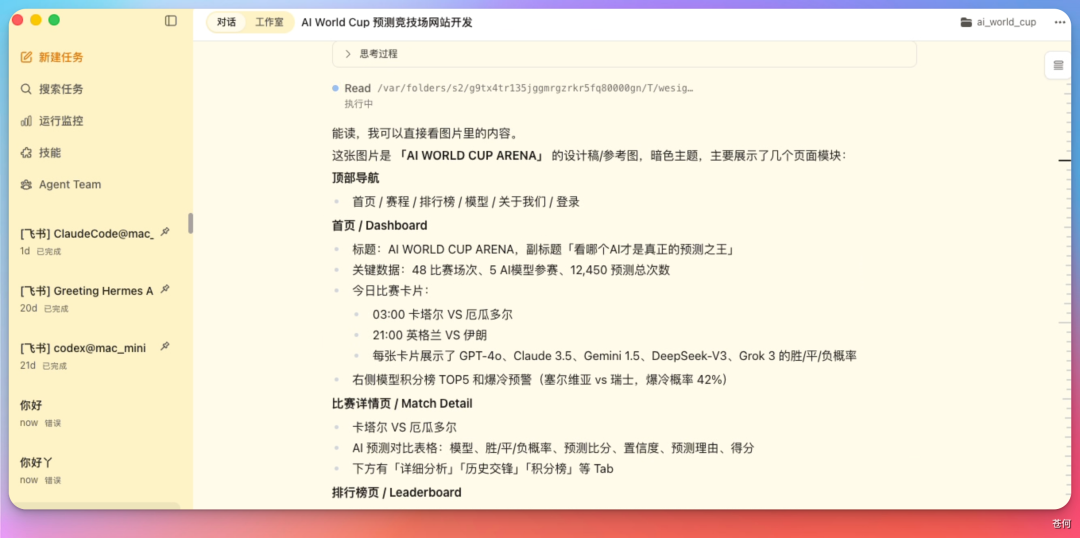Open 搜索任务 in sidebar
This screenshot has width=1080, height=538.
pos(61,89)
